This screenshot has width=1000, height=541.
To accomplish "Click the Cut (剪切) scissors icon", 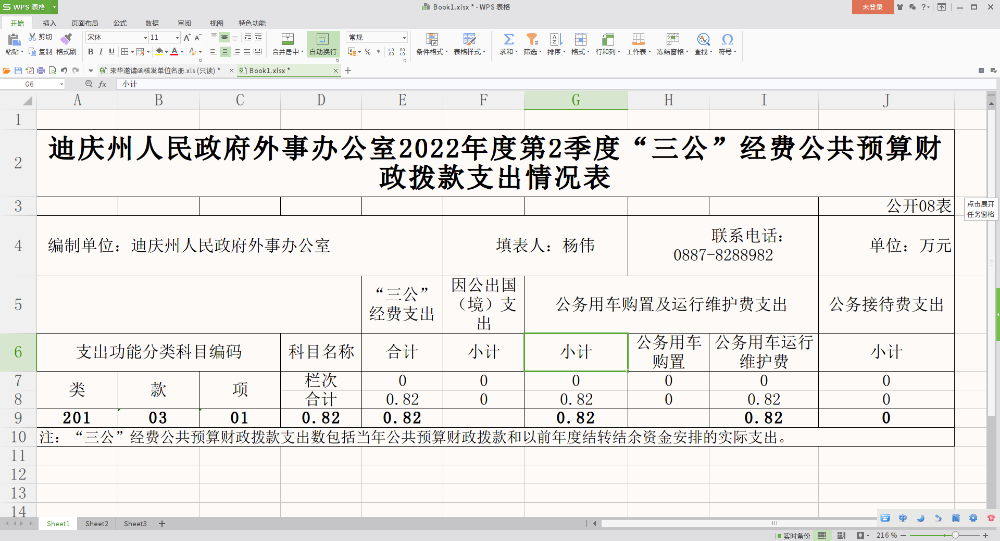I will click(x=33, y=37).
